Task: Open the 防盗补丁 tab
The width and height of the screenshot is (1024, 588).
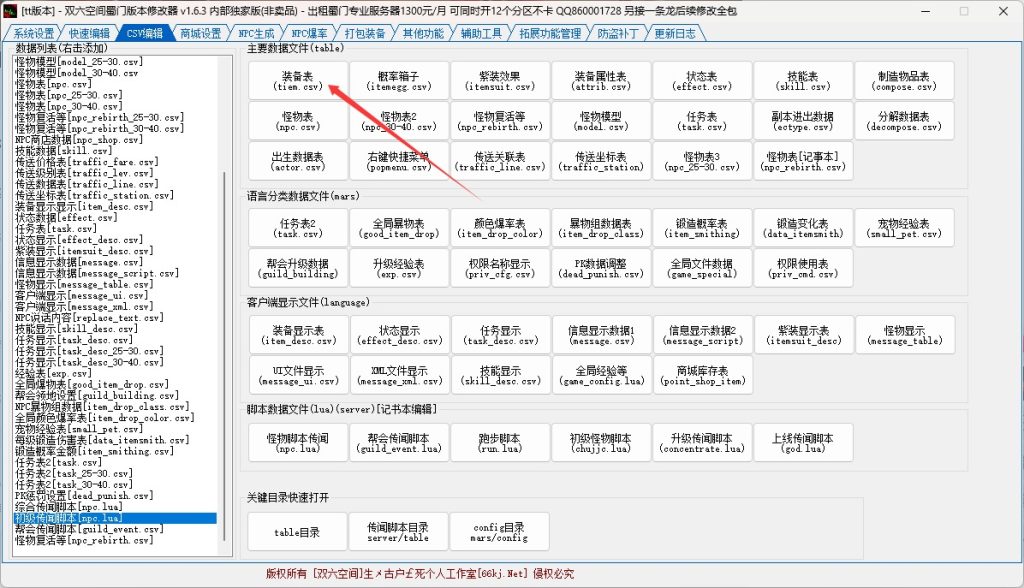Action: point(617,33)
